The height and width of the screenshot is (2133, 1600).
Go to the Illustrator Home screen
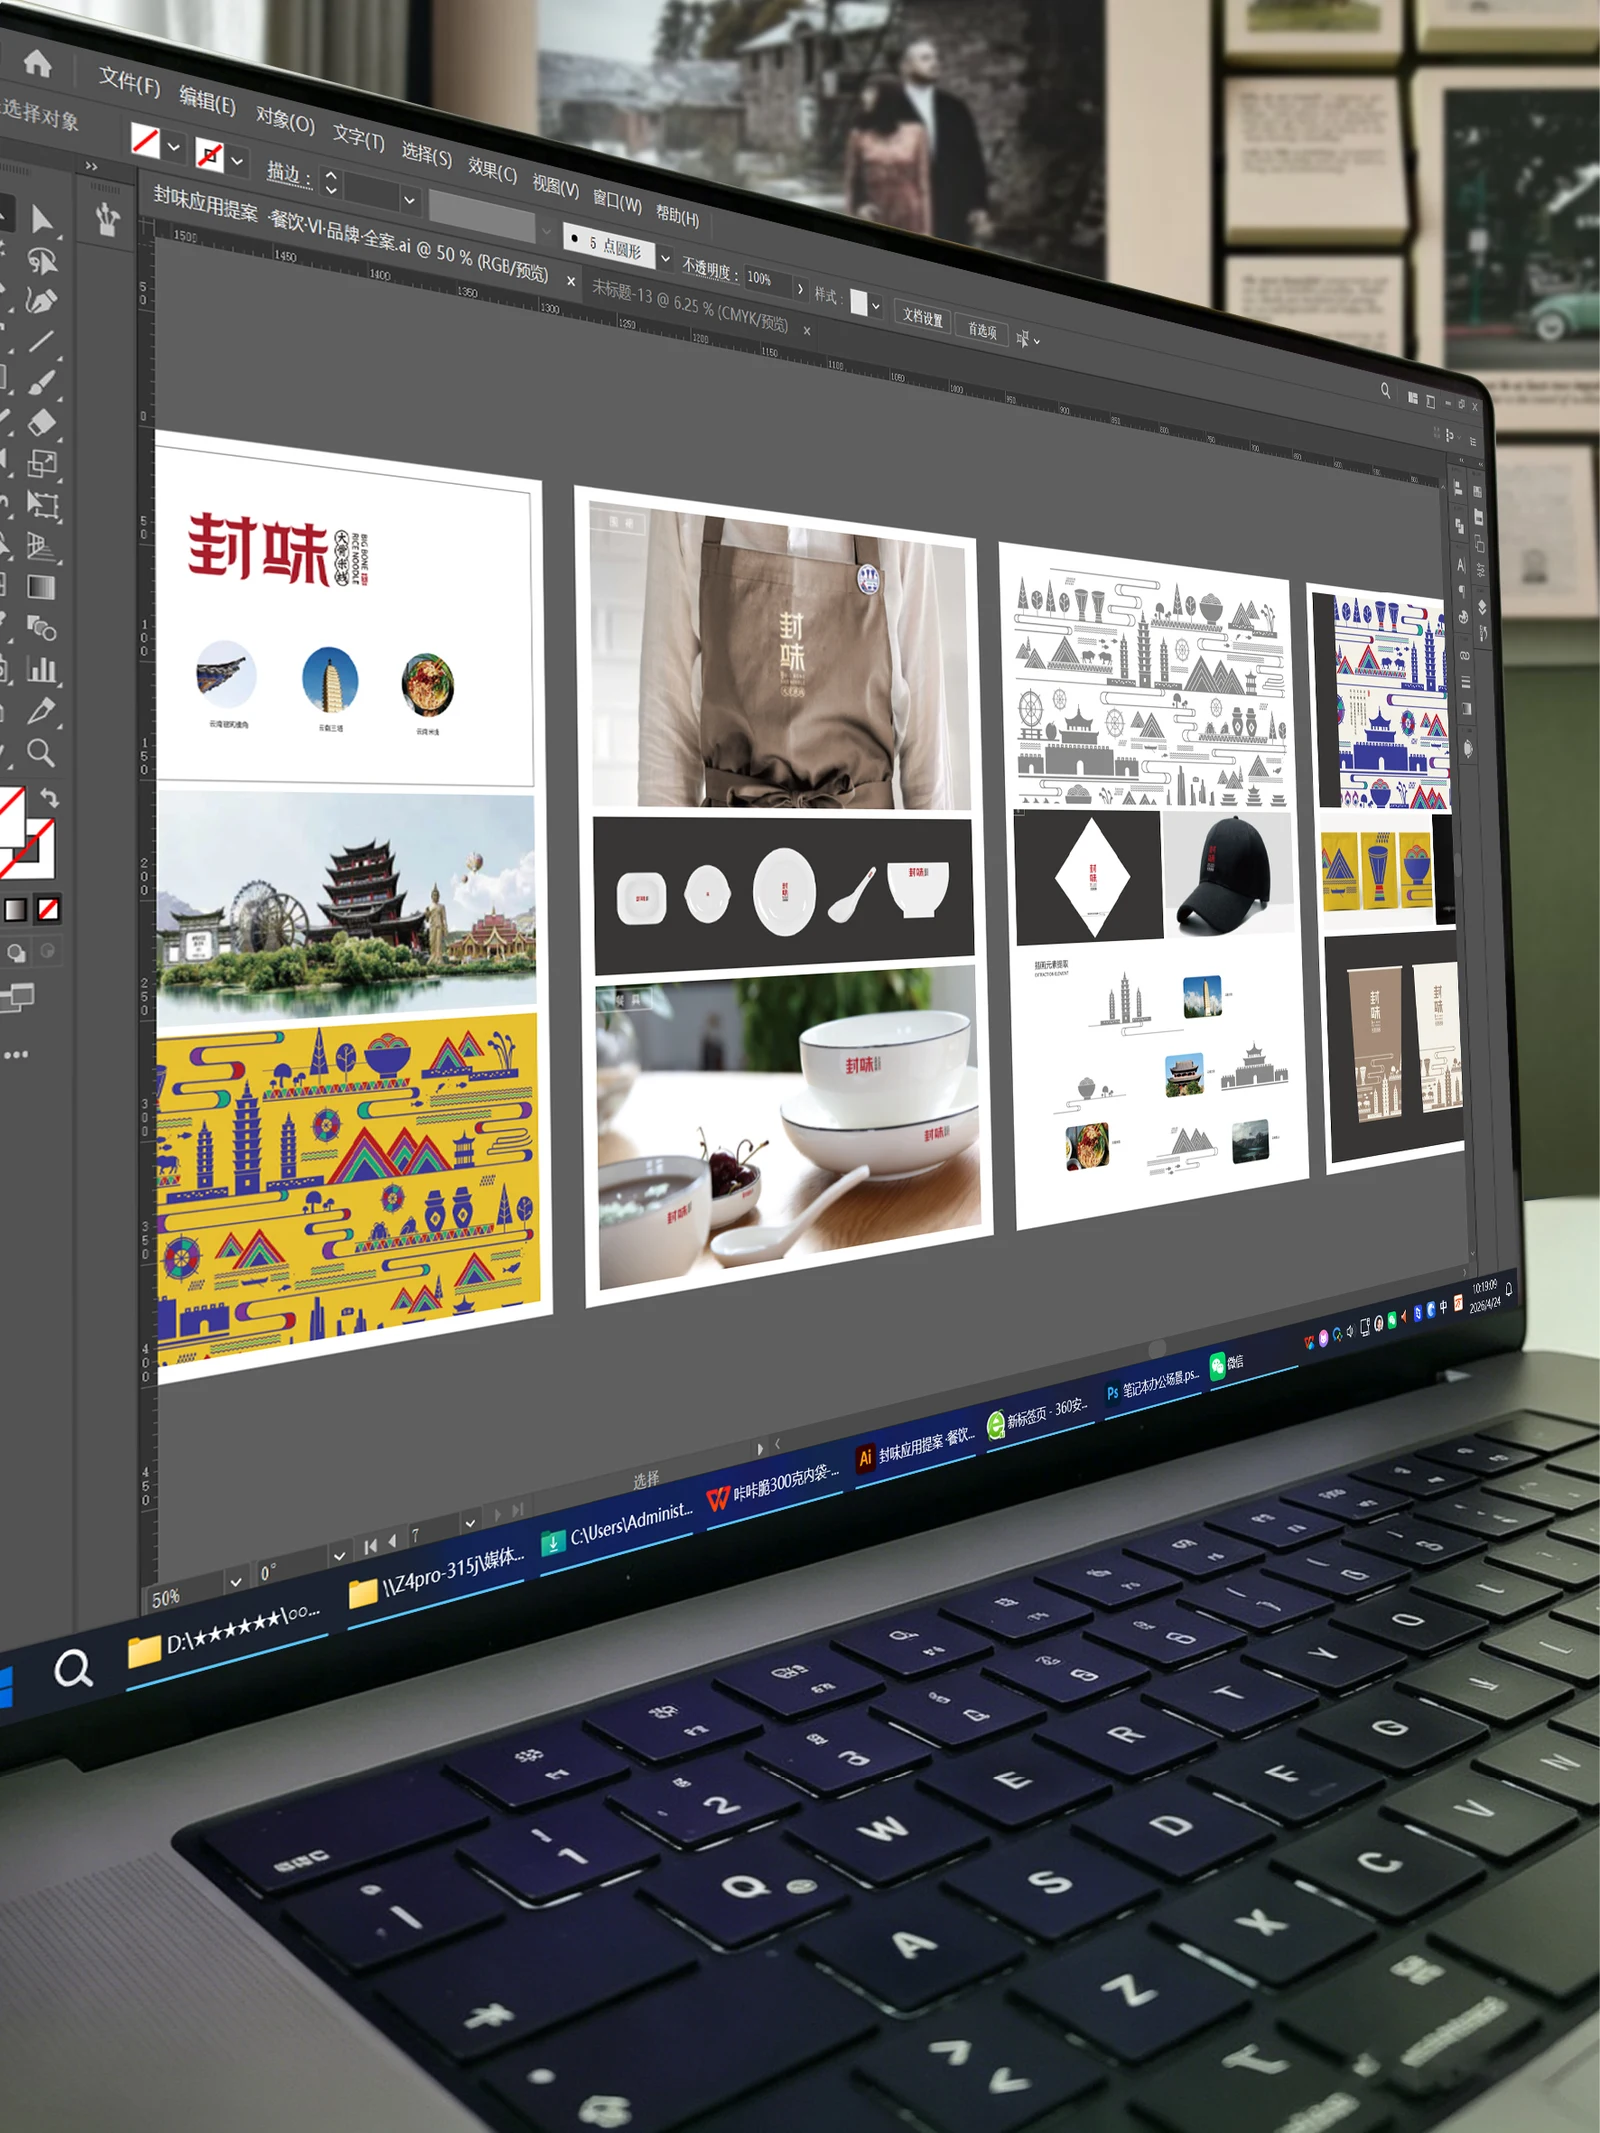click(38, 64)
